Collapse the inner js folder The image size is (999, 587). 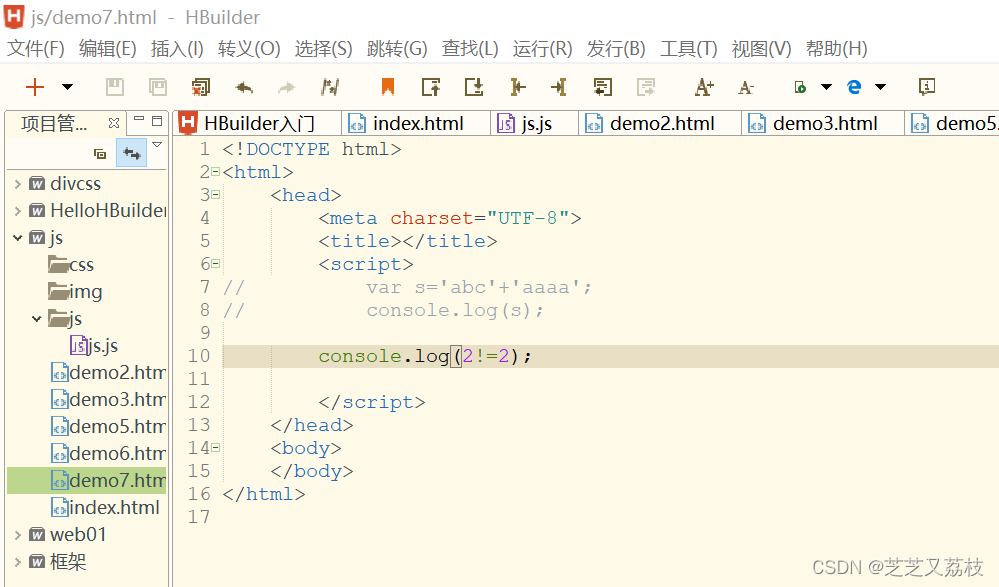(x=37, y=319)
